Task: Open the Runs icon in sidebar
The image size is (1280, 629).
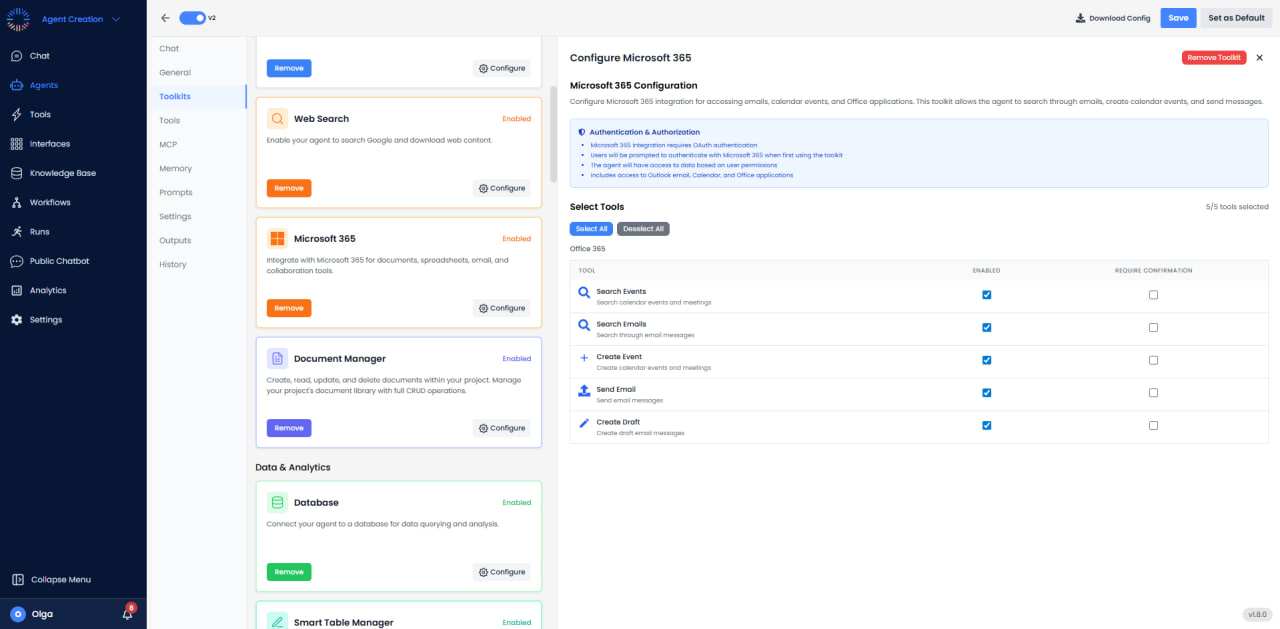Action: point(17,232)
